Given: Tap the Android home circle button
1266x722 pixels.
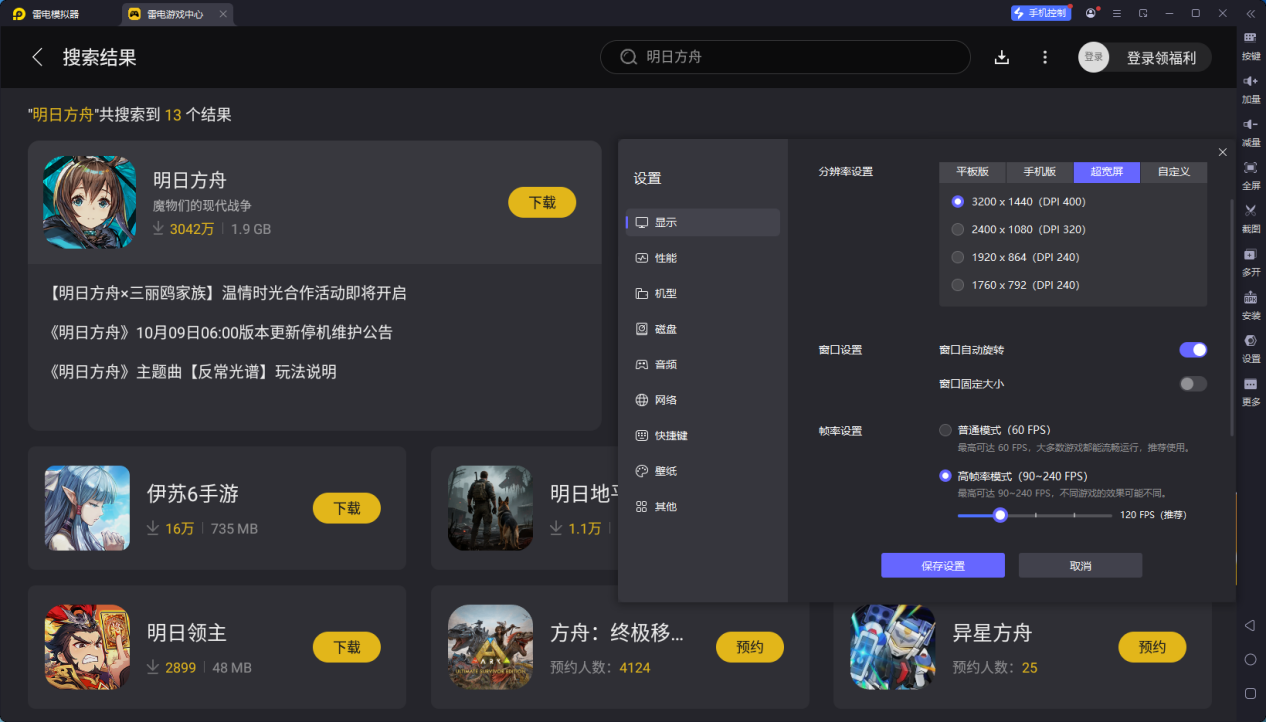Looking at the screenshot, I should (x=1250, y=659).
